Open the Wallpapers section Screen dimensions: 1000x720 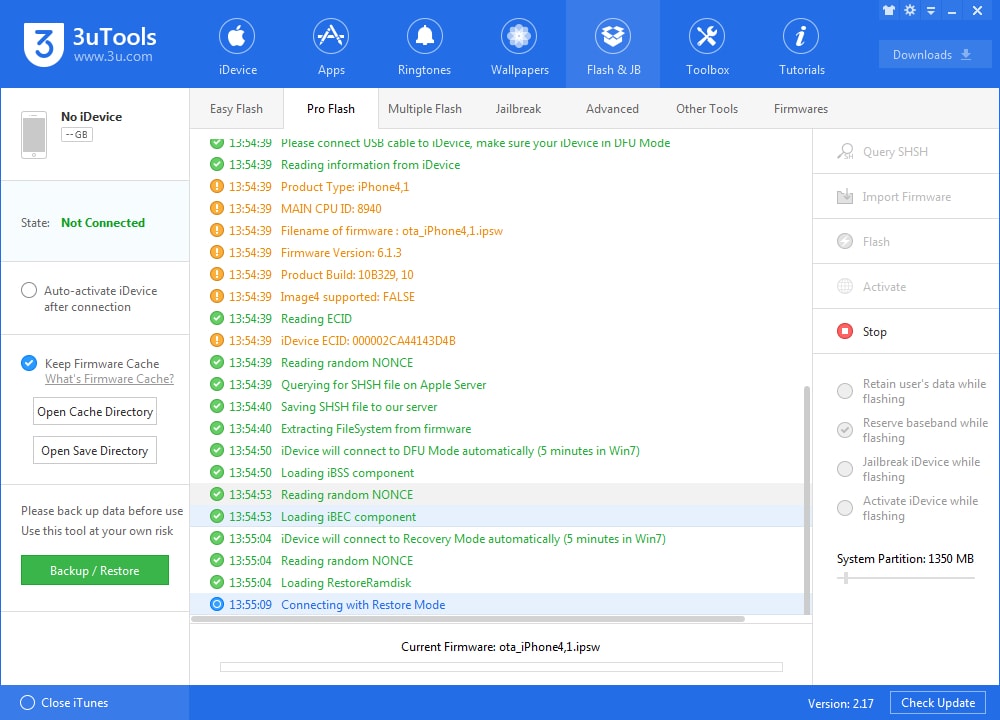[519, 46]
